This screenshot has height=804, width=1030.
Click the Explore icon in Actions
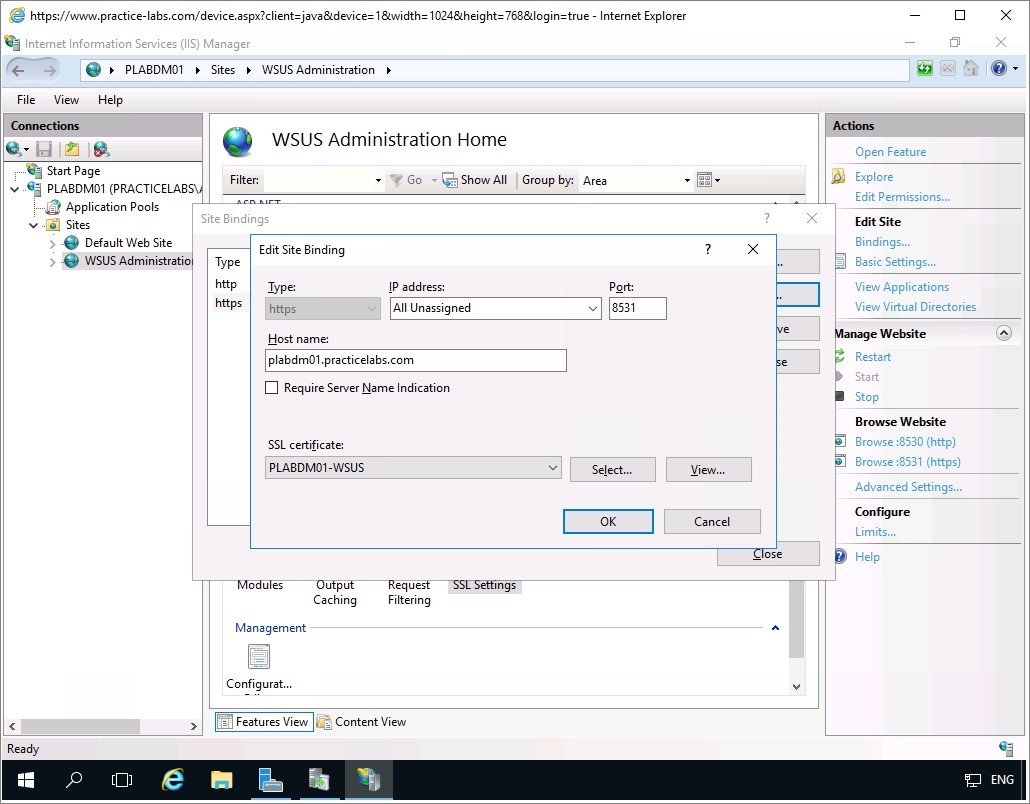point(839,177)
